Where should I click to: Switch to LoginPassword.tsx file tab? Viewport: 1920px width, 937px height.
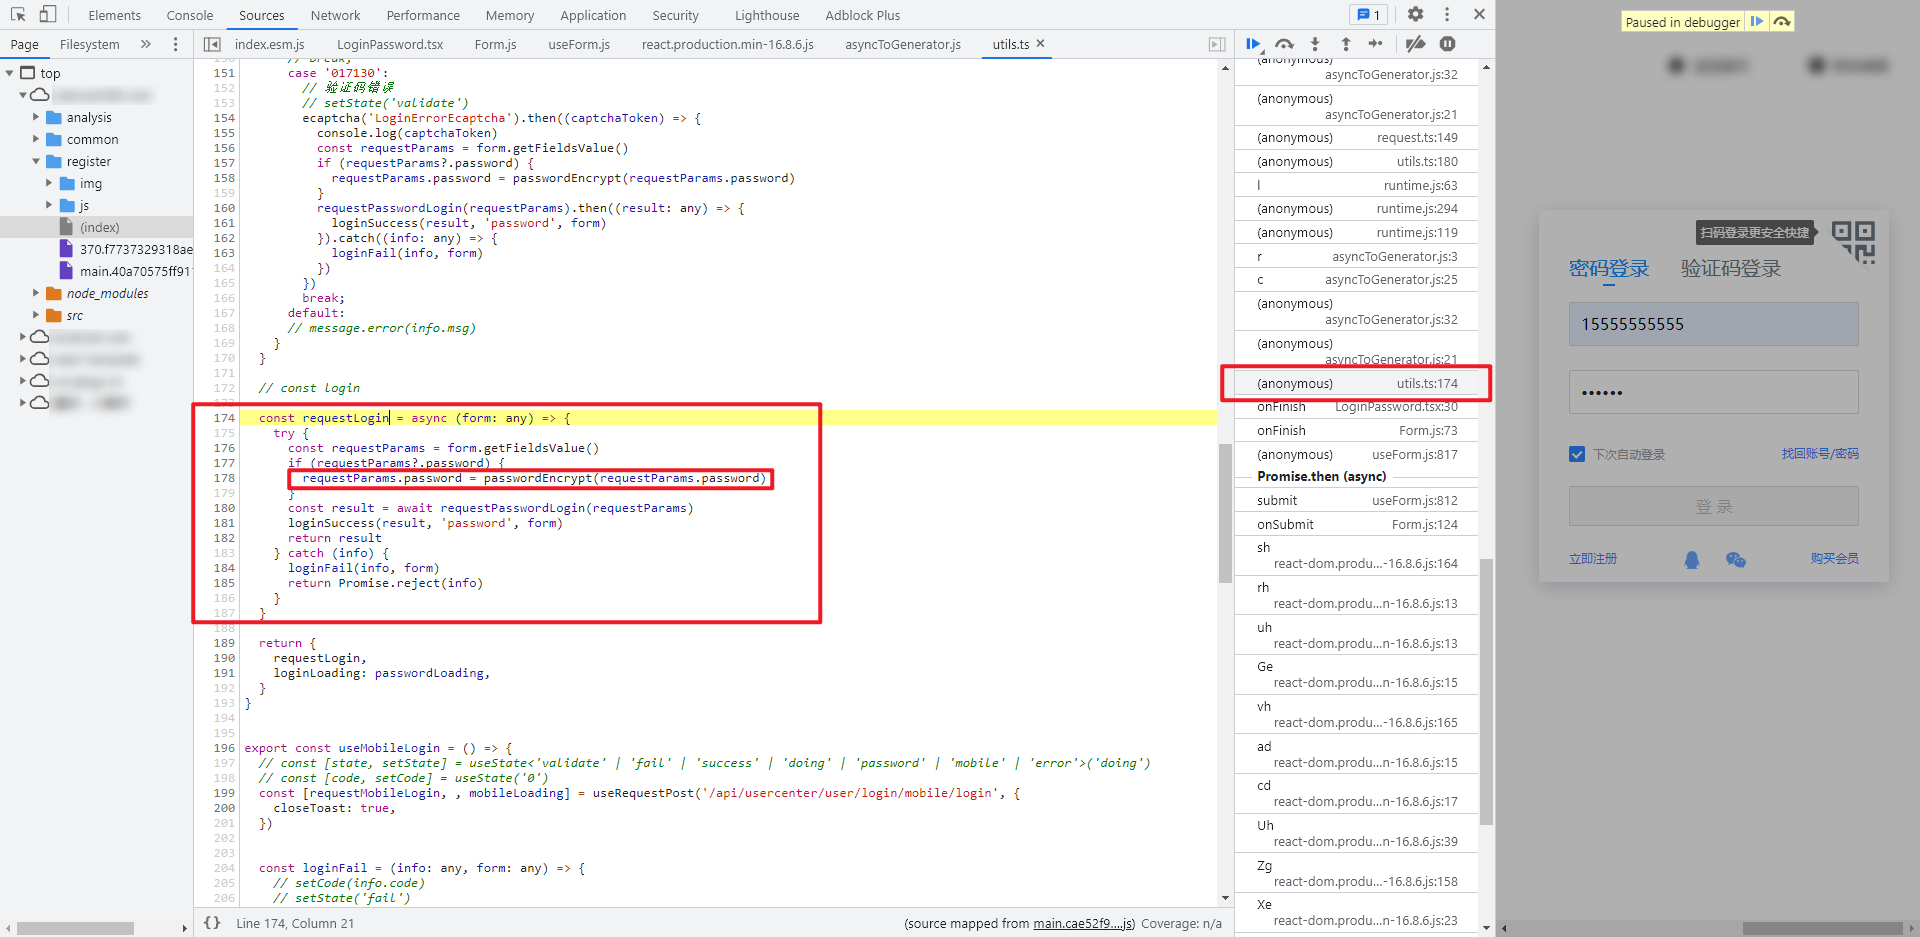click(390, 44)
